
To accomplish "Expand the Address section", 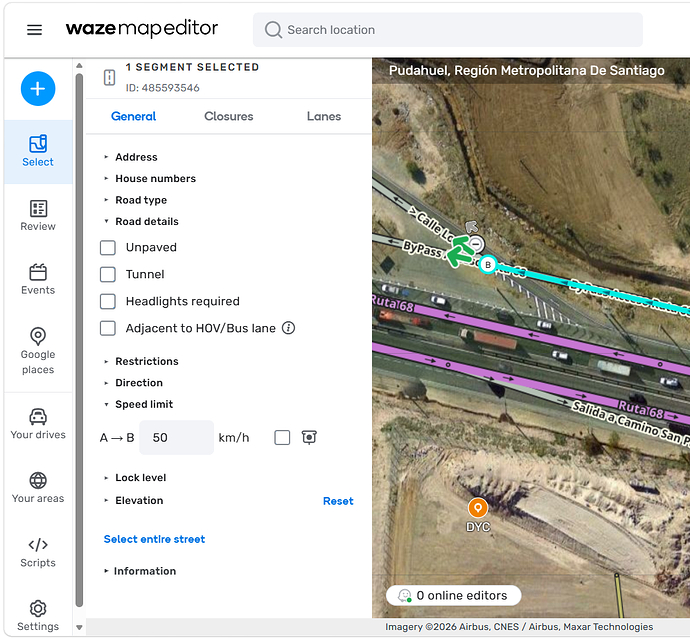I will click(136, 157).
